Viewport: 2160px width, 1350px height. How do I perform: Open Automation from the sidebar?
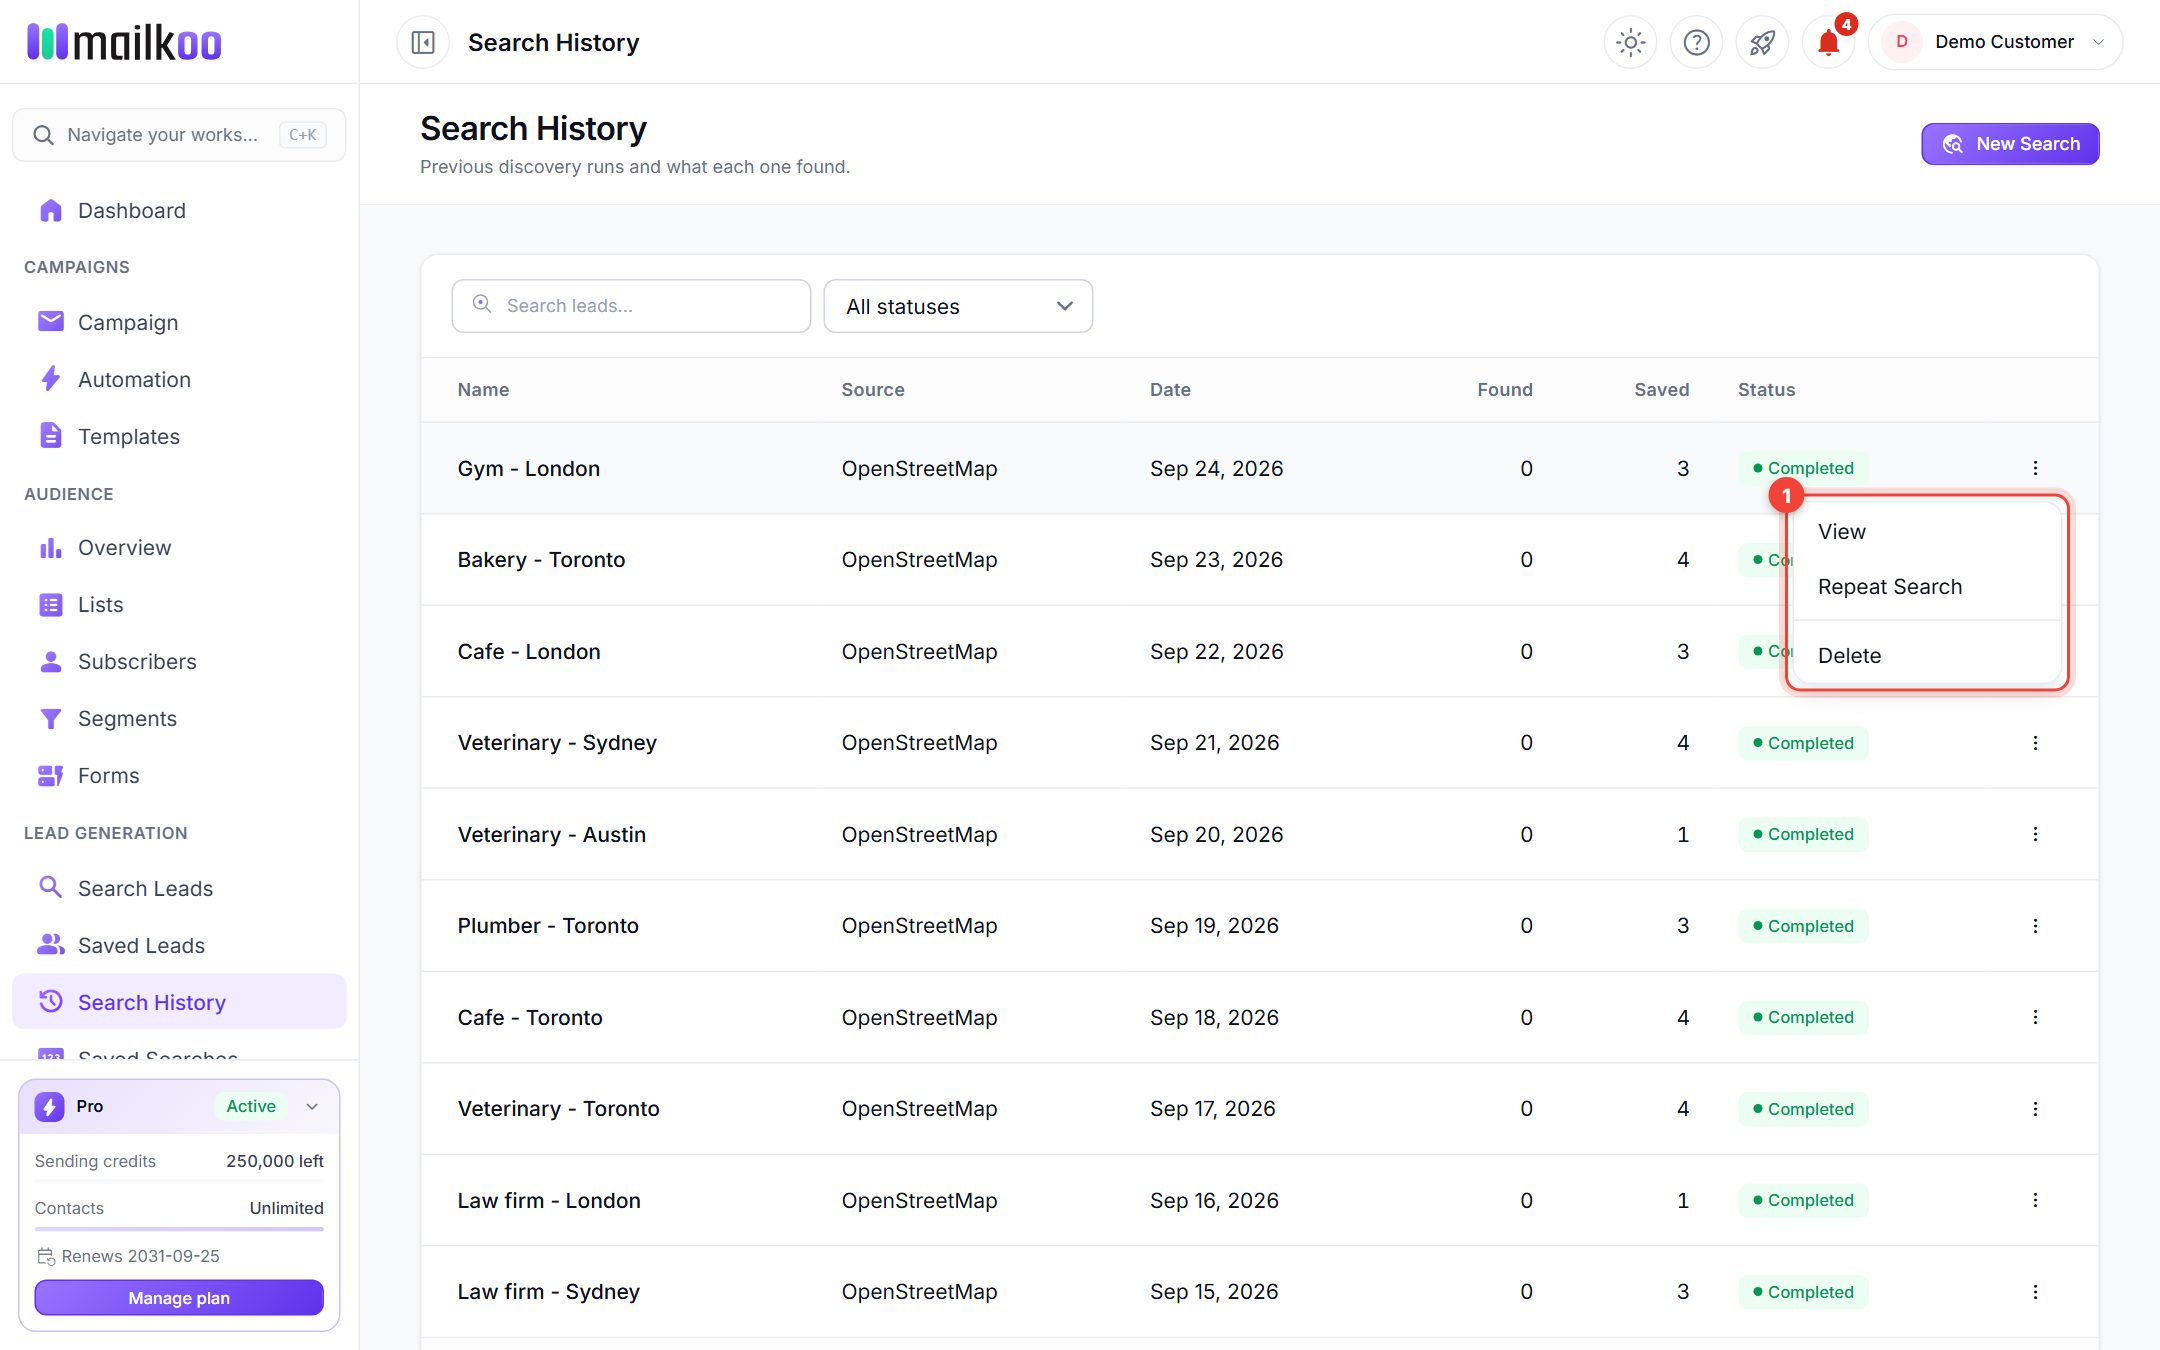pyautogui.click(x=179, y=379)
